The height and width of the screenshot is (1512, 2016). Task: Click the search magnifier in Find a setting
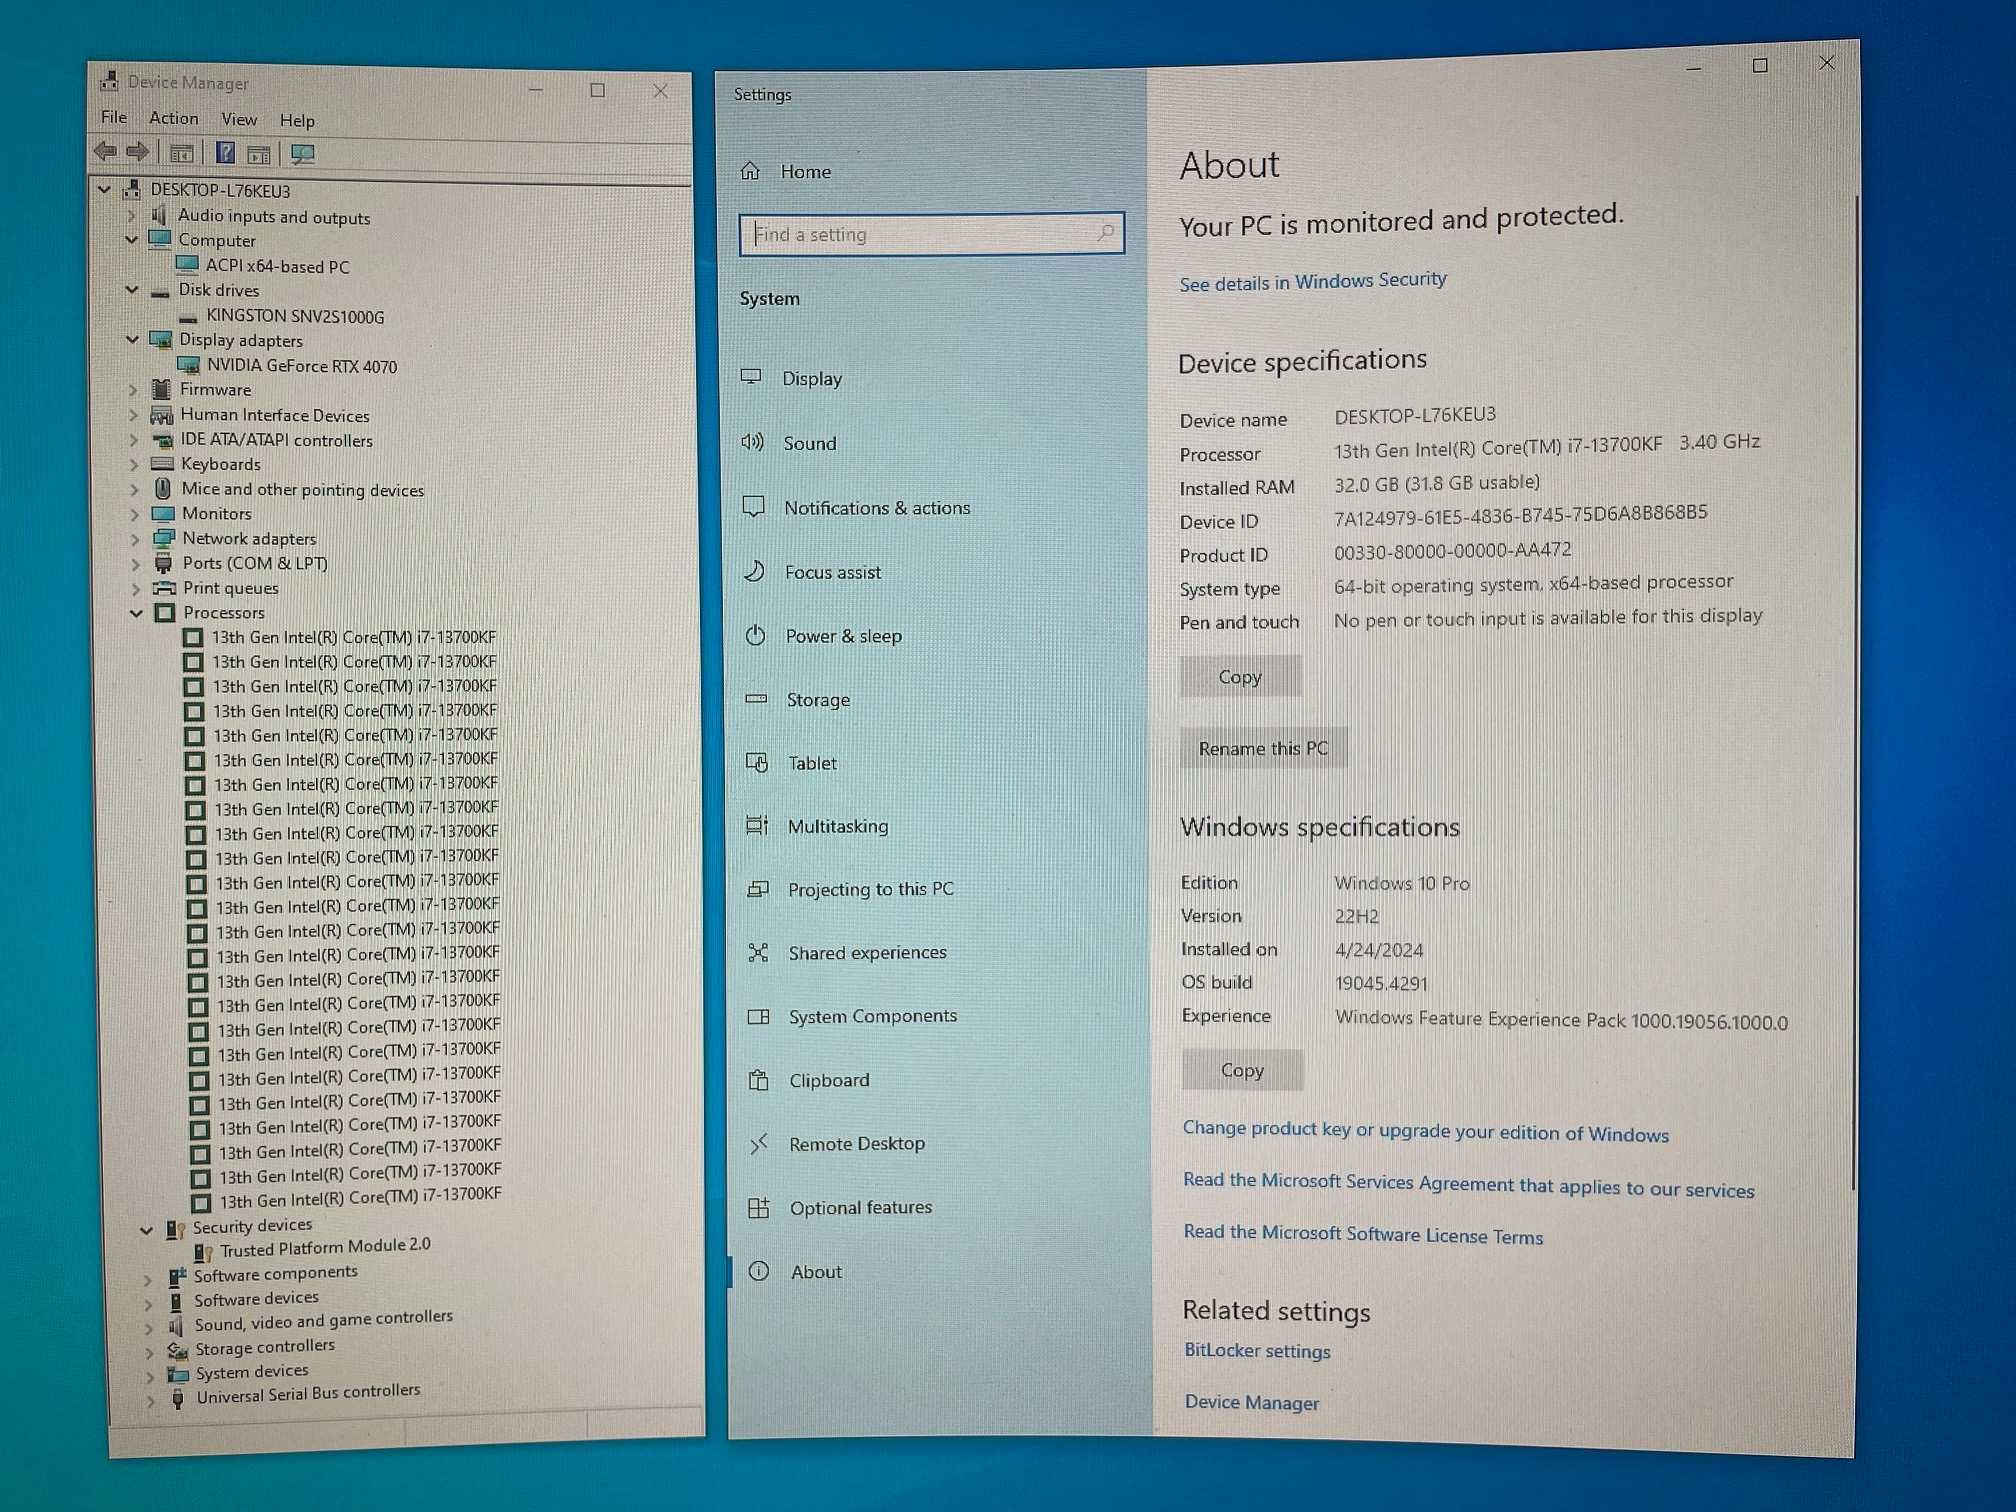coord(1105,232)
